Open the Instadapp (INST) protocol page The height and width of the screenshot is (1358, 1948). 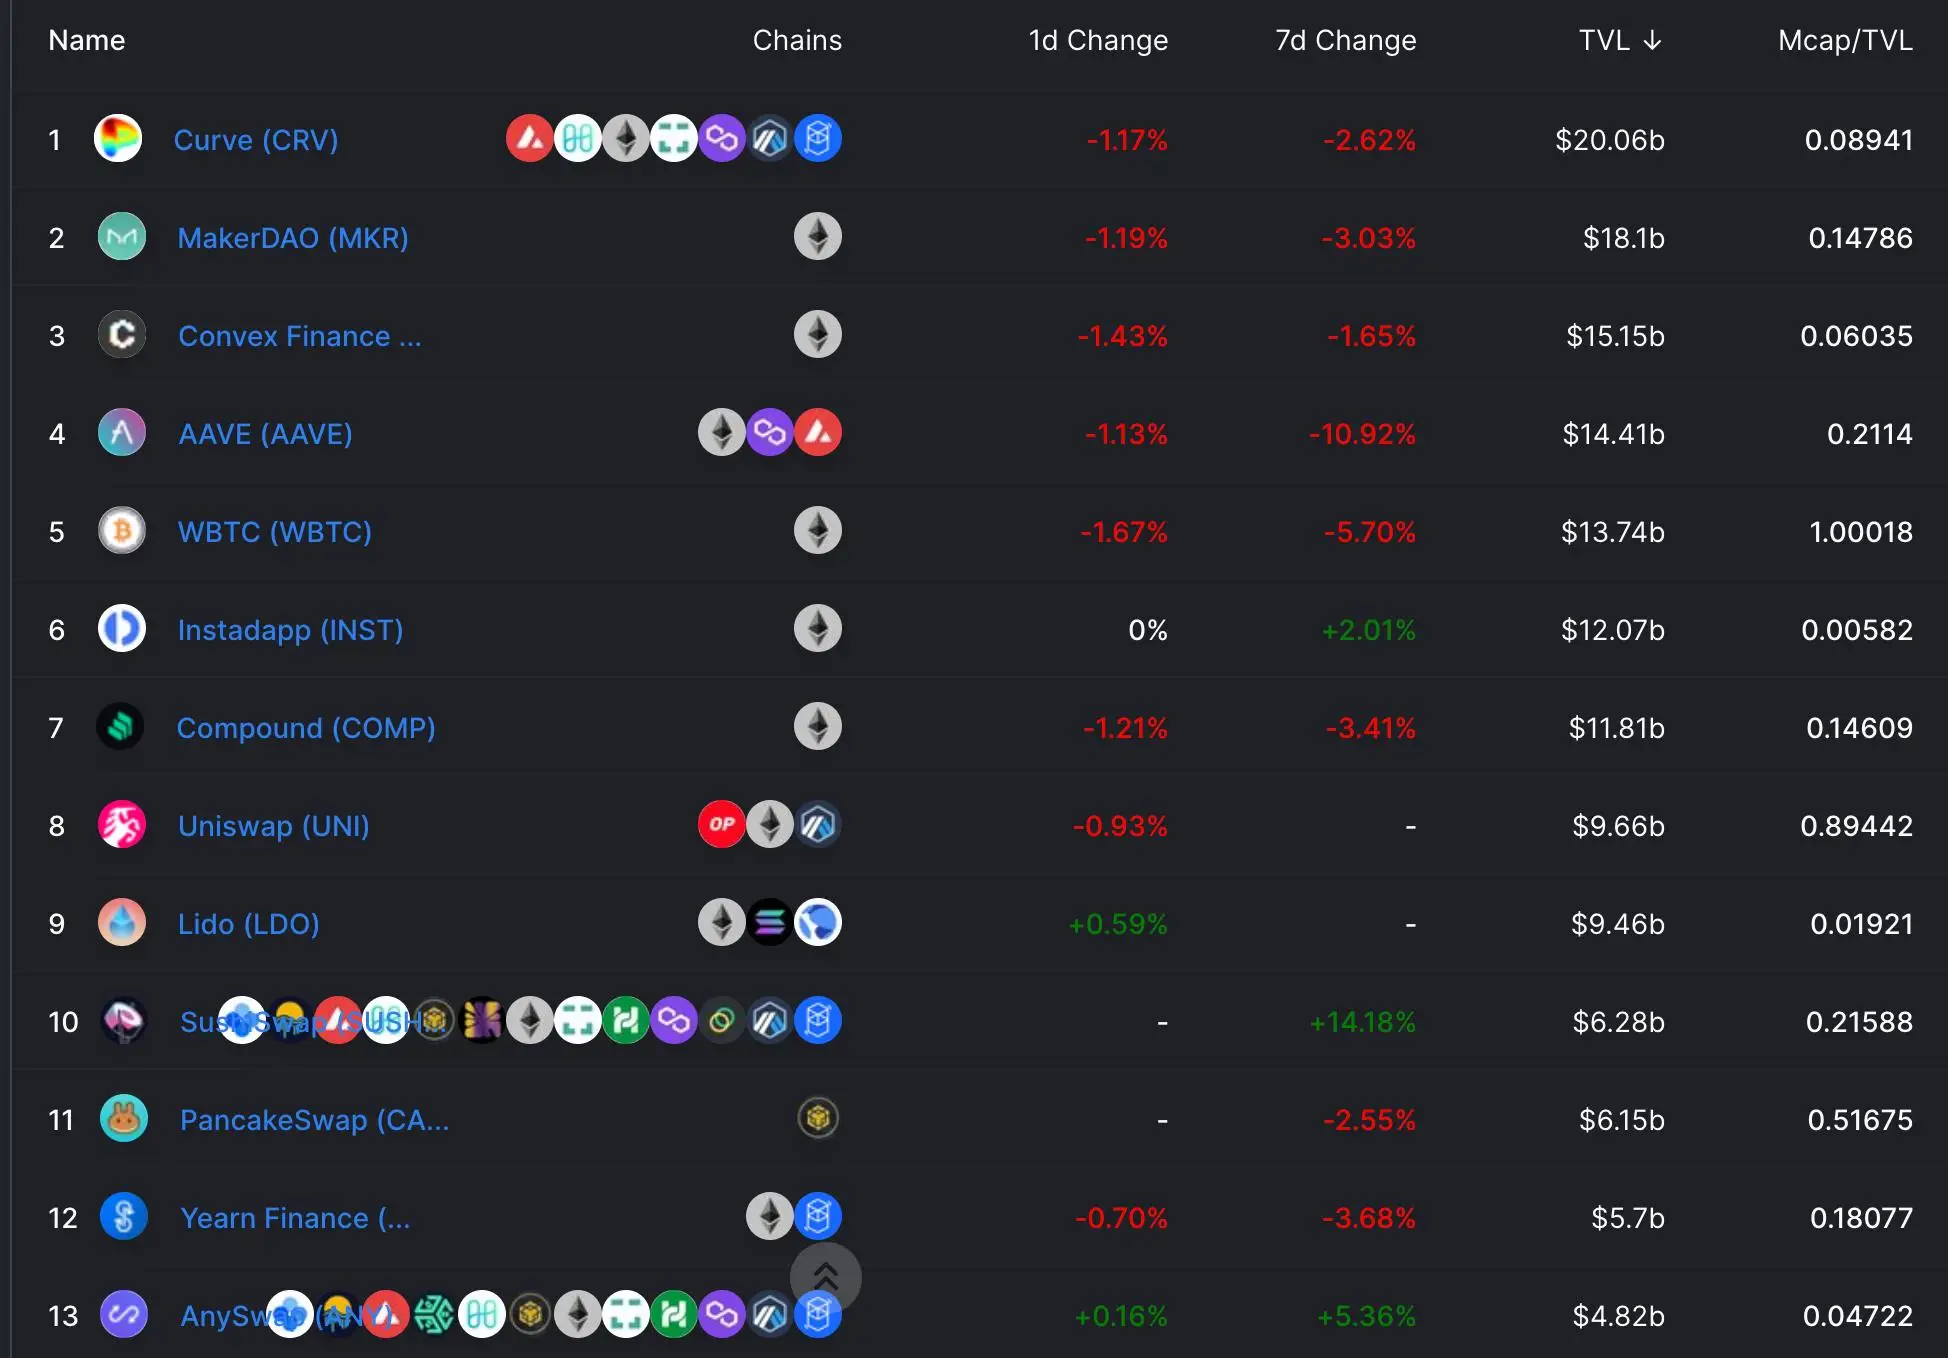(290, 630)
